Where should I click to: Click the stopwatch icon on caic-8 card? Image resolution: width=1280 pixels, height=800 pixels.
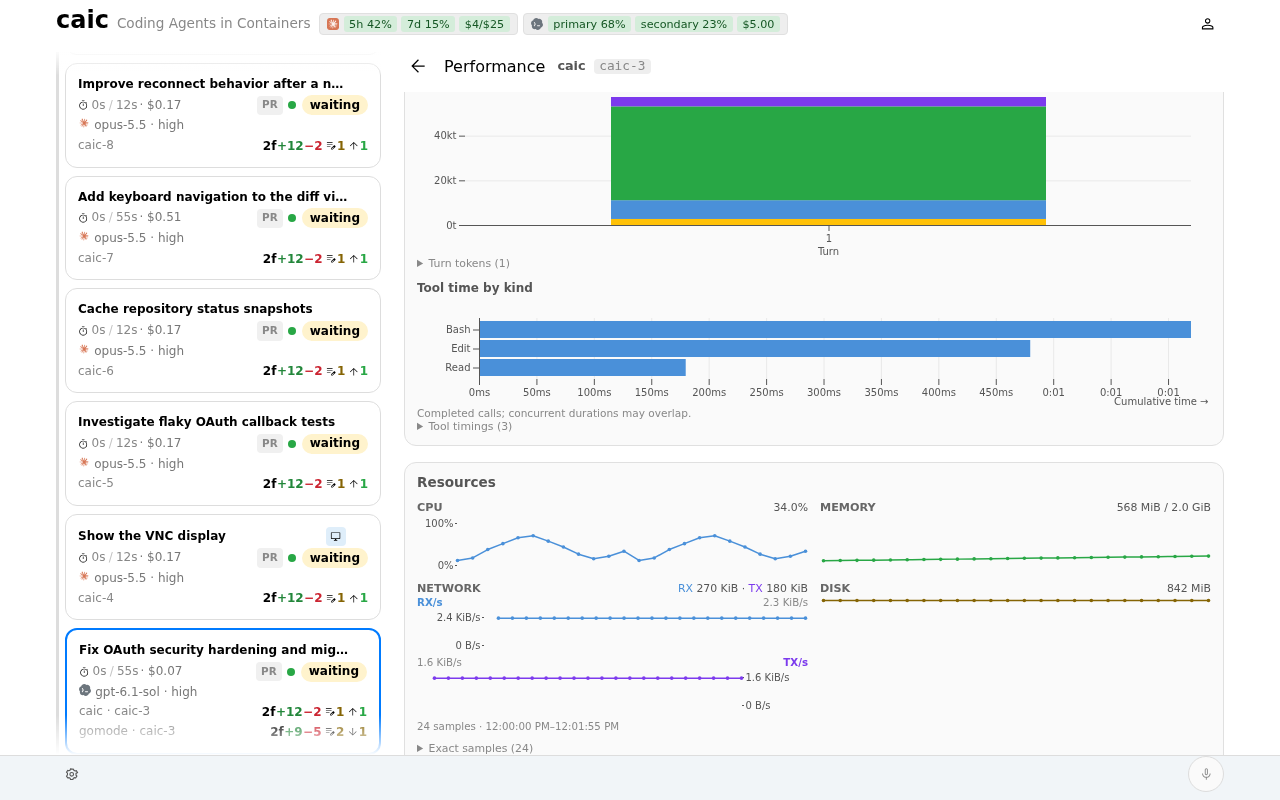pyautogui.click(x=83, y=105)
